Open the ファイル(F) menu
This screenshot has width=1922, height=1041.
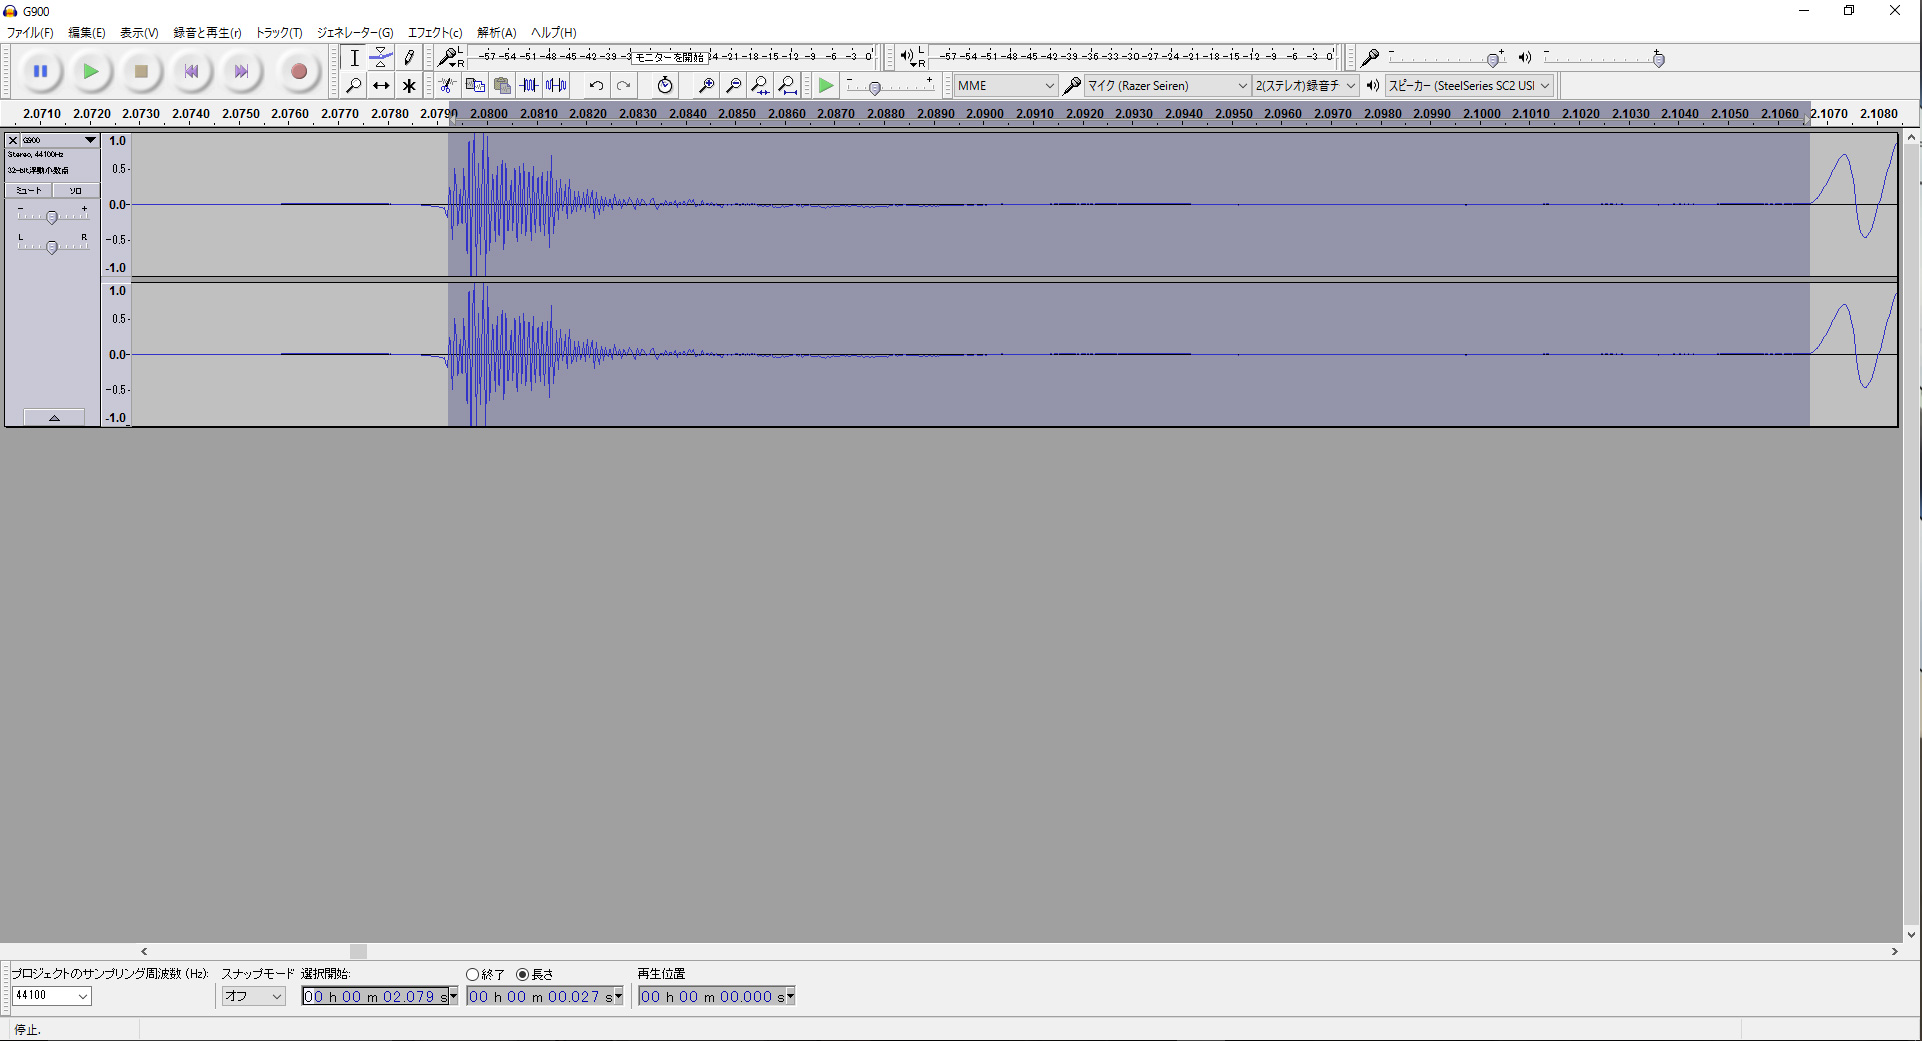tap(30, 33)
